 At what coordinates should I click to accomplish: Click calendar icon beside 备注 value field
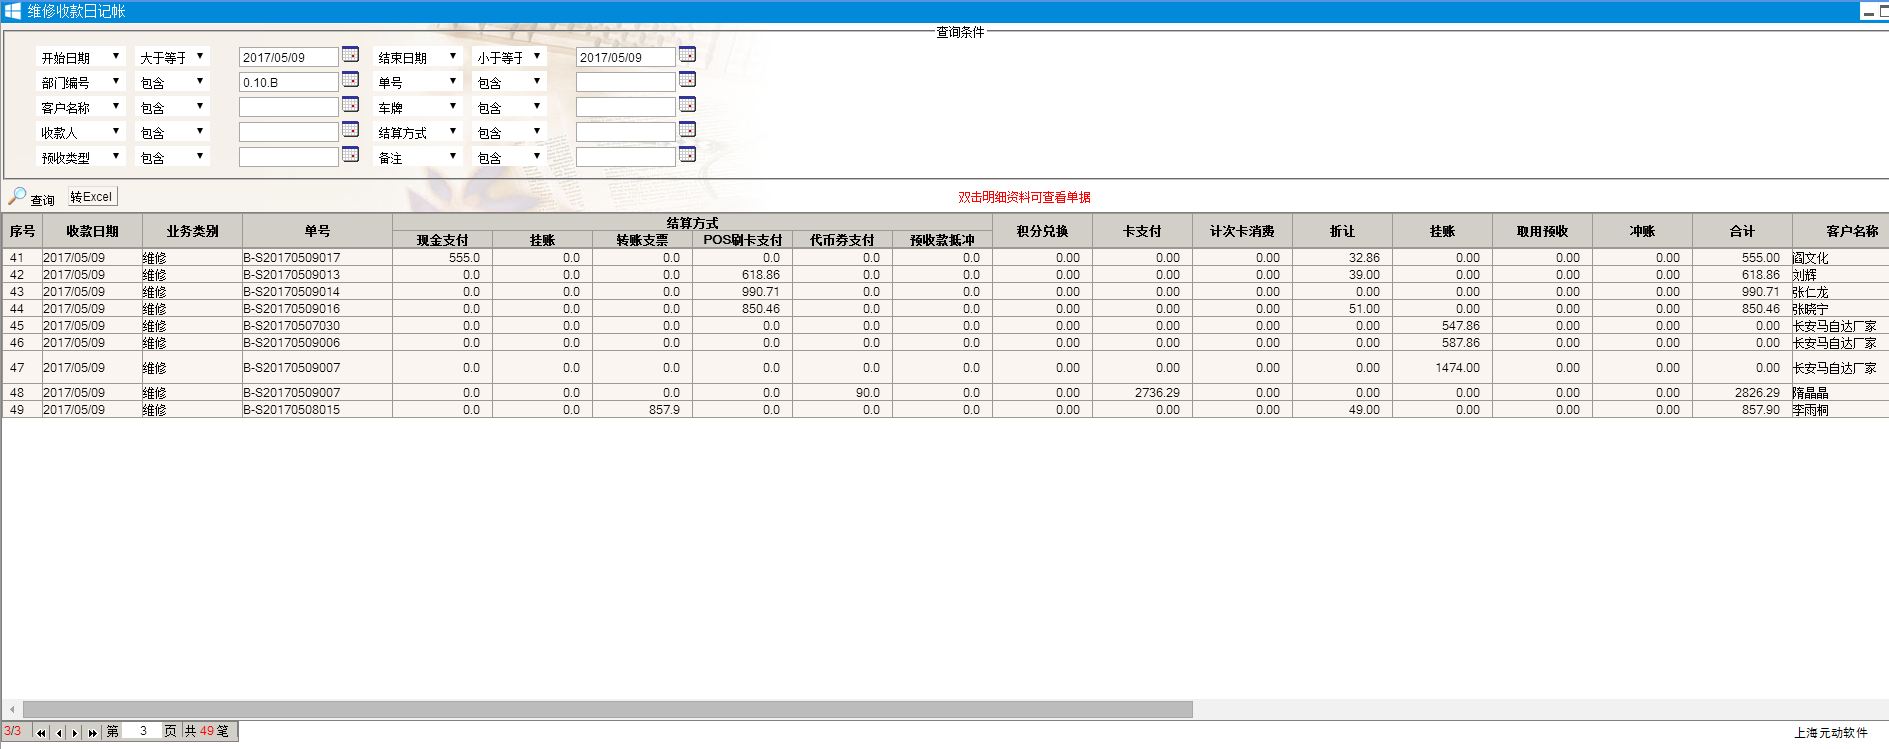pyautogui.click(x=687, y=155)
